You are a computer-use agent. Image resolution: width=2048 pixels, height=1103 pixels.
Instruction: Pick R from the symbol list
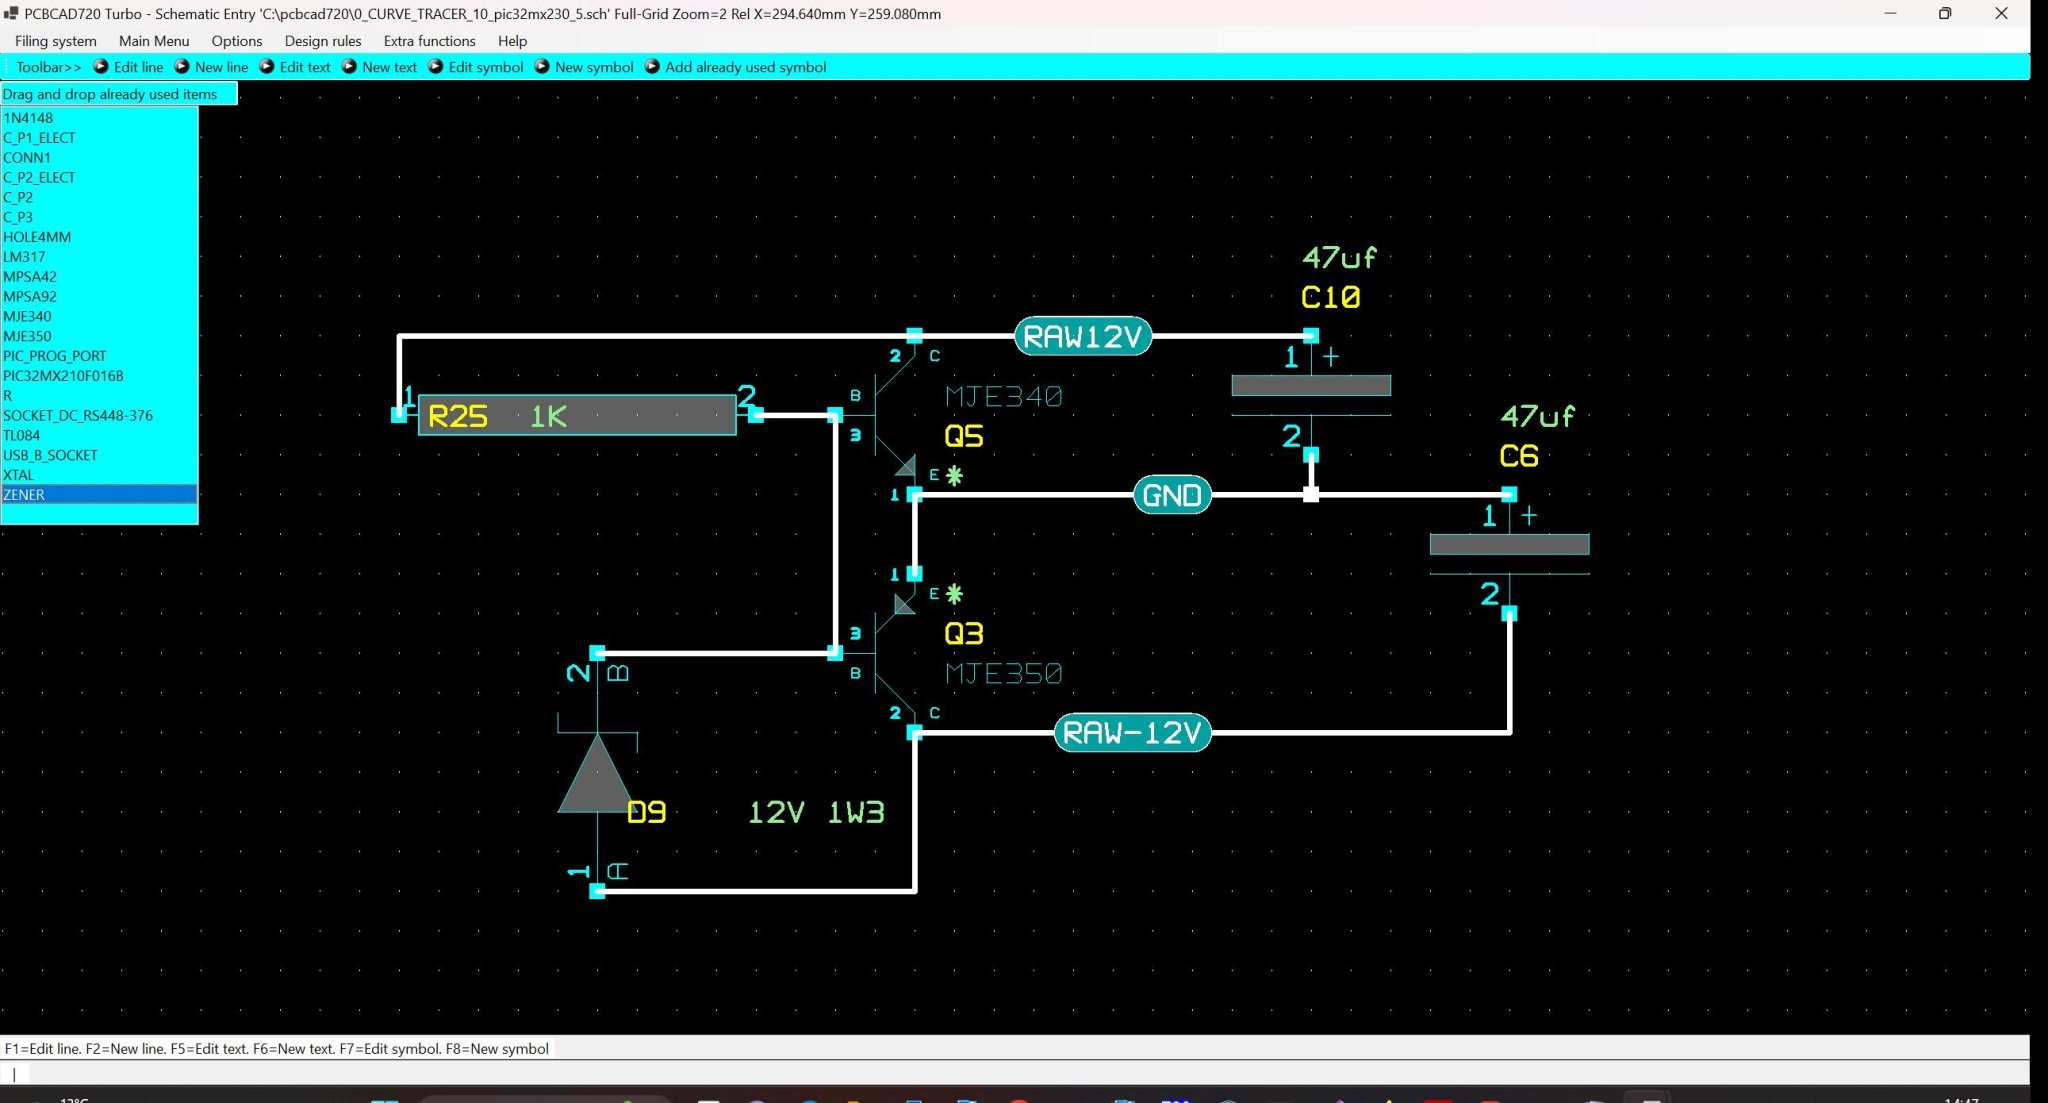tap(99, 396)
